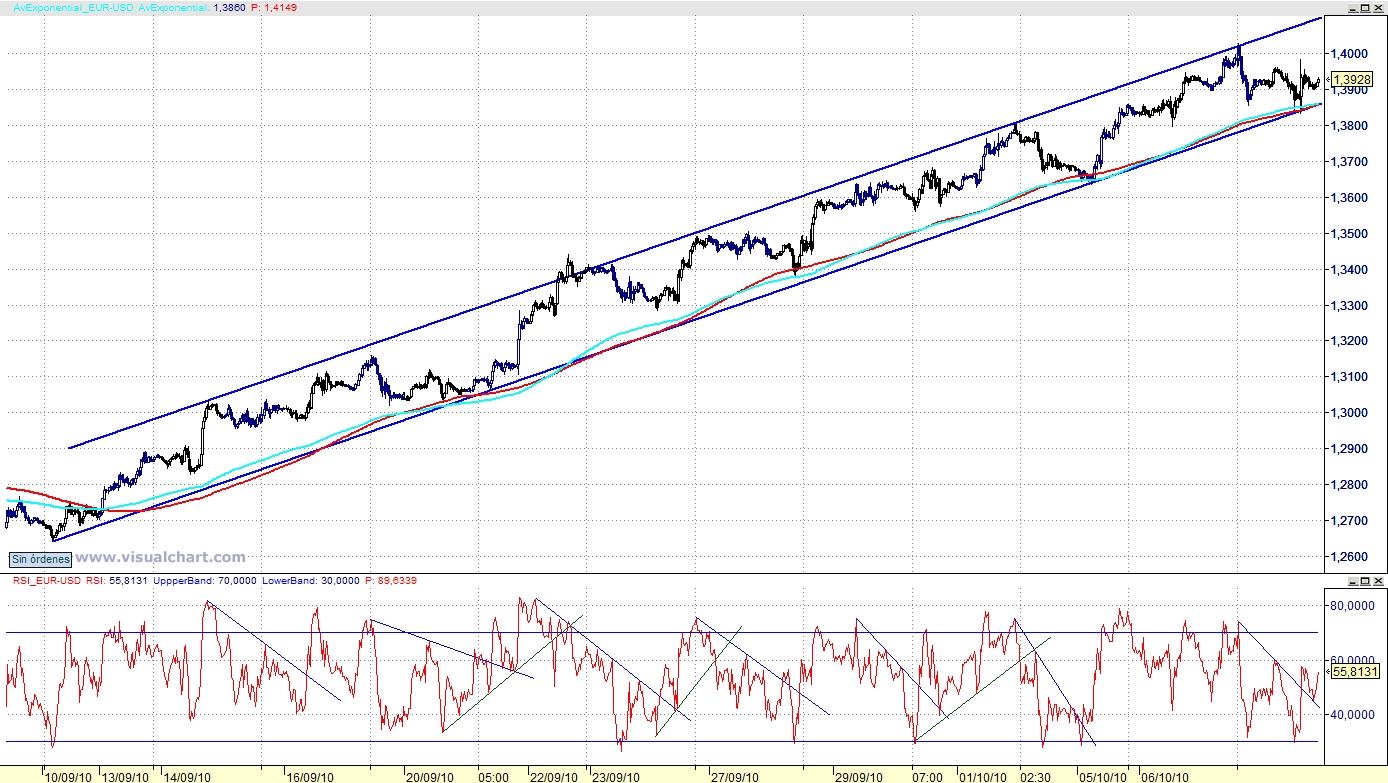This screenshot has width=1388, height=783.
Task: Click the 'UppperBand: 70,0000' label
Action: 206,580
